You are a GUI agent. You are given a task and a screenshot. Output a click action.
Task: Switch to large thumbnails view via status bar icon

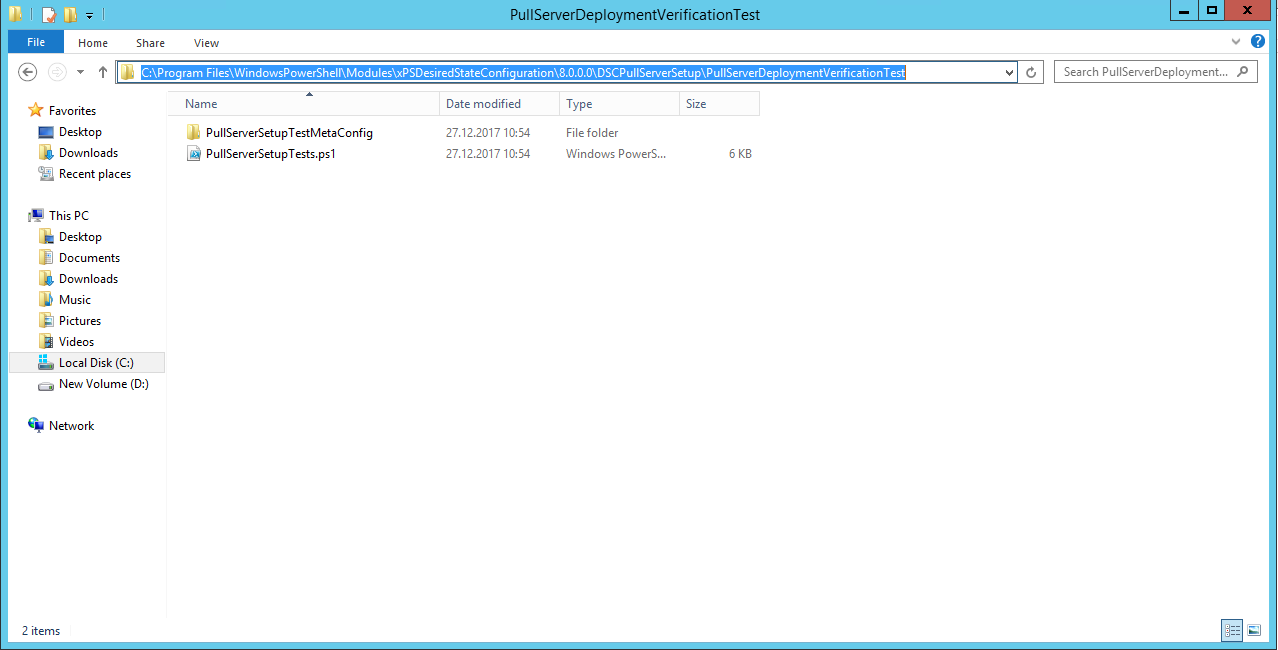pyautogui.click(x=1255, y=630)
